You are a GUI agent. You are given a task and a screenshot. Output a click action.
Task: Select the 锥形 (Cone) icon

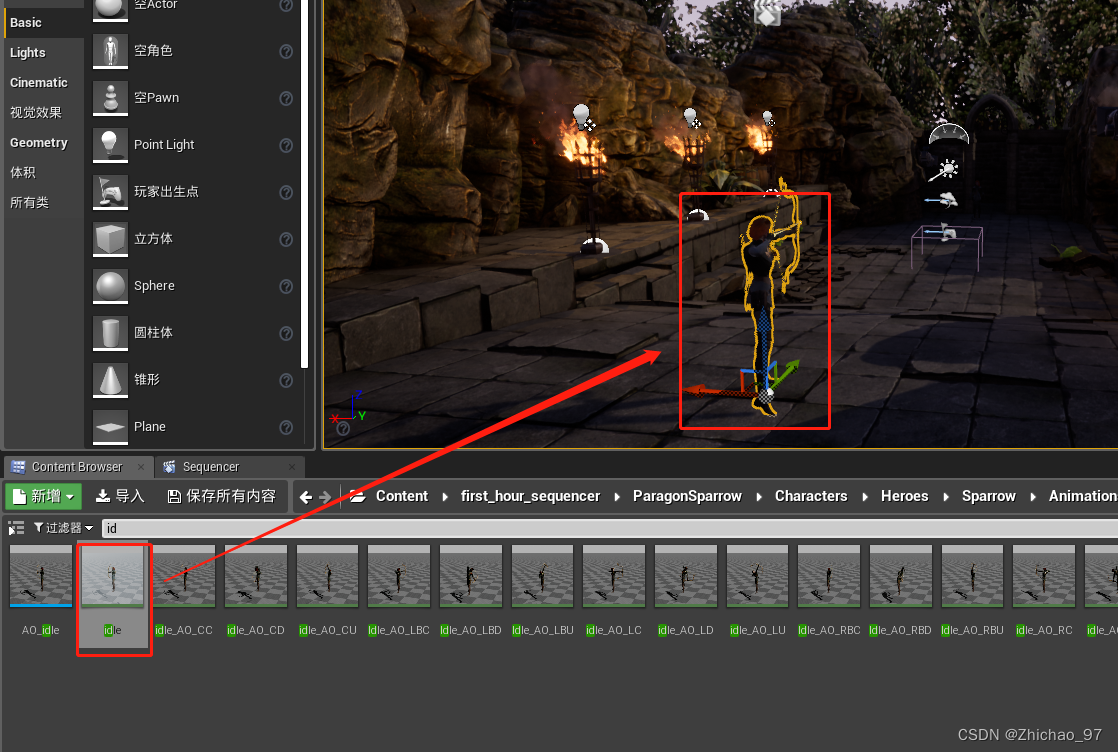[110, 379]
